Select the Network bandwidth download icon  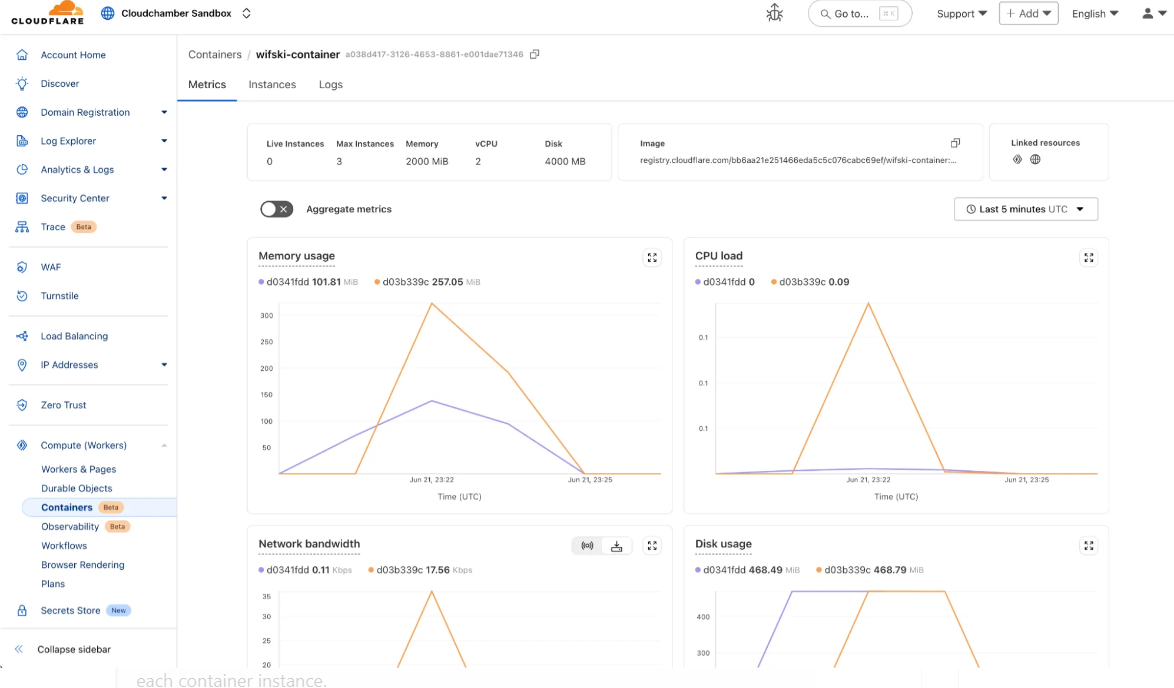tap(616, 546)
